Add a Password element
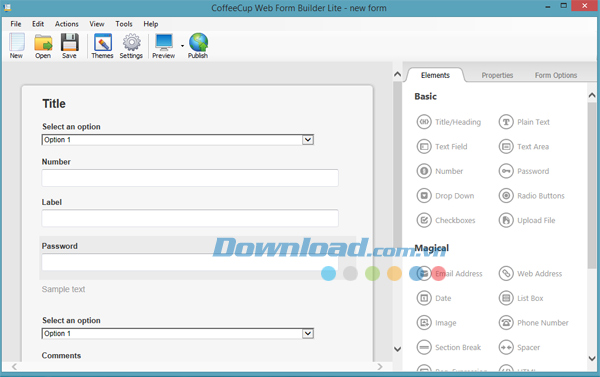 pos(523,171)
